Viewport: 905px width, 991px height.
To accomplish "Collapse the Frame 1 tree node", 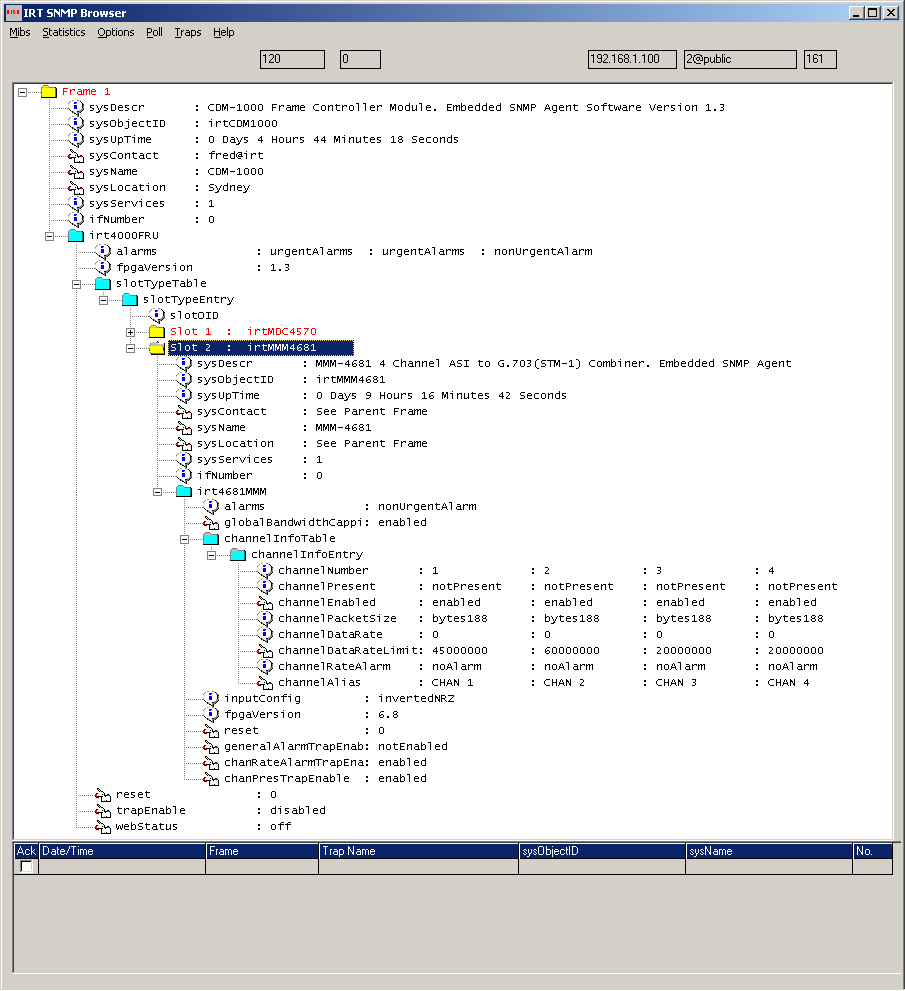I will point(22,92).
